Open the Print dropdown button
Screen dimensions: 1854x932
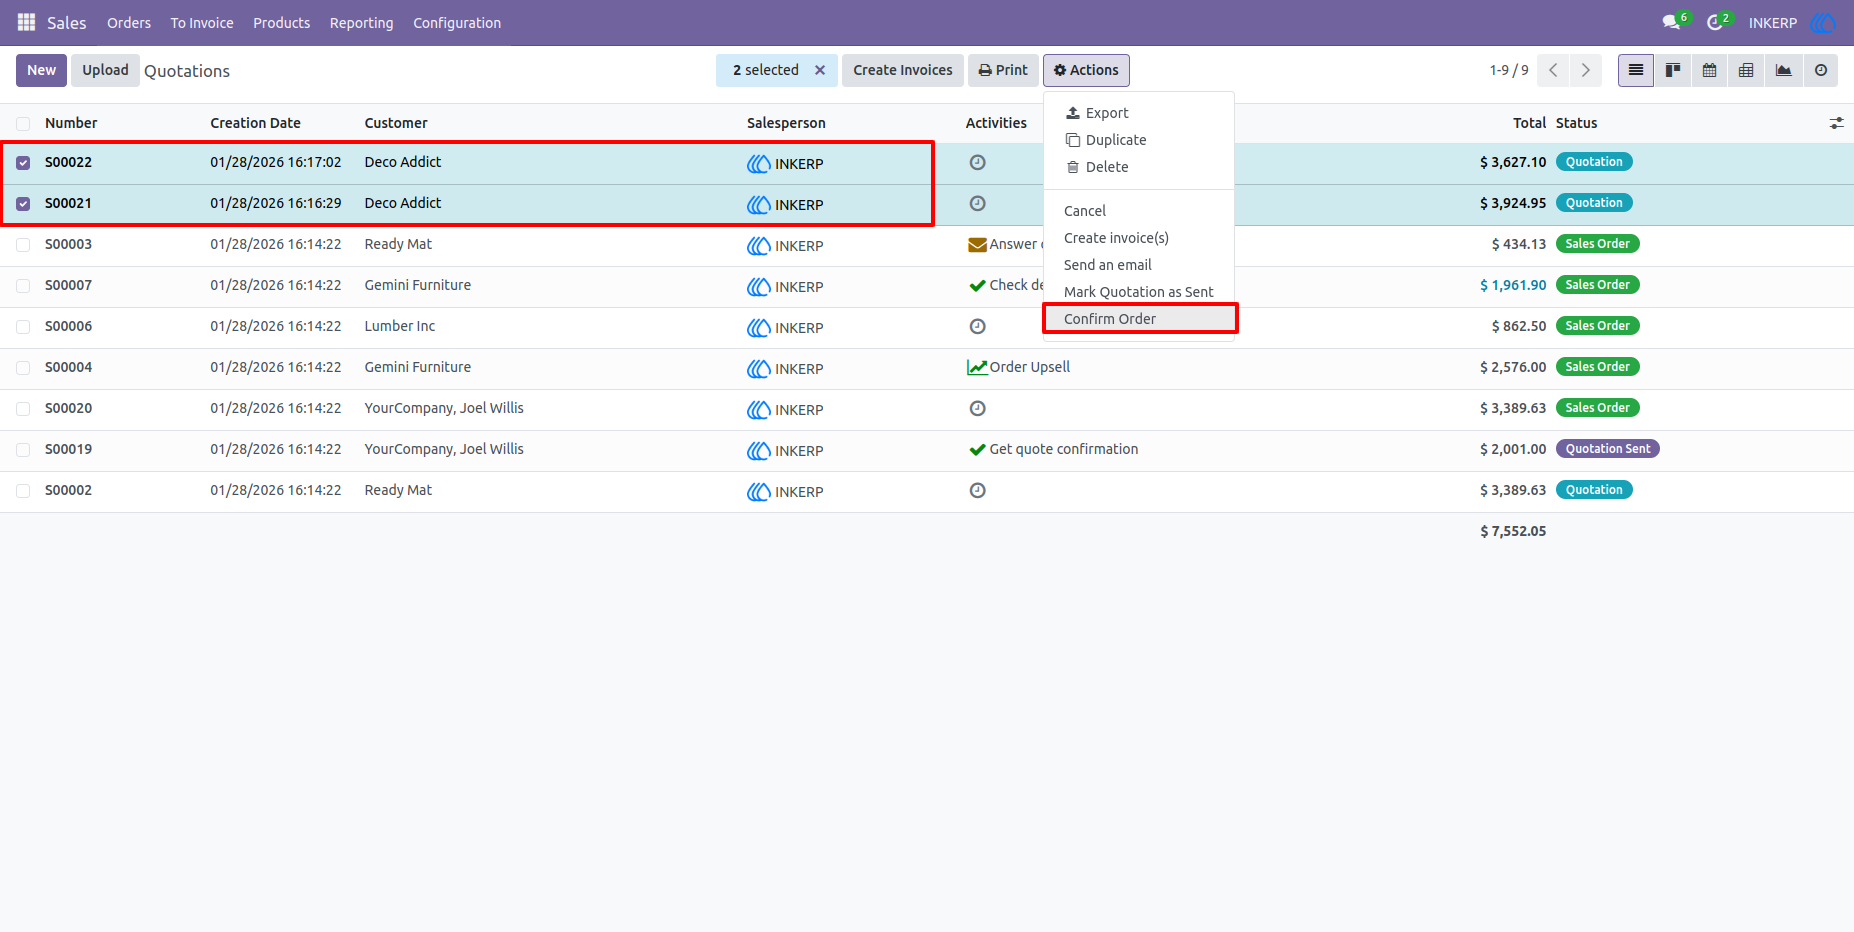coord(1003,70)
